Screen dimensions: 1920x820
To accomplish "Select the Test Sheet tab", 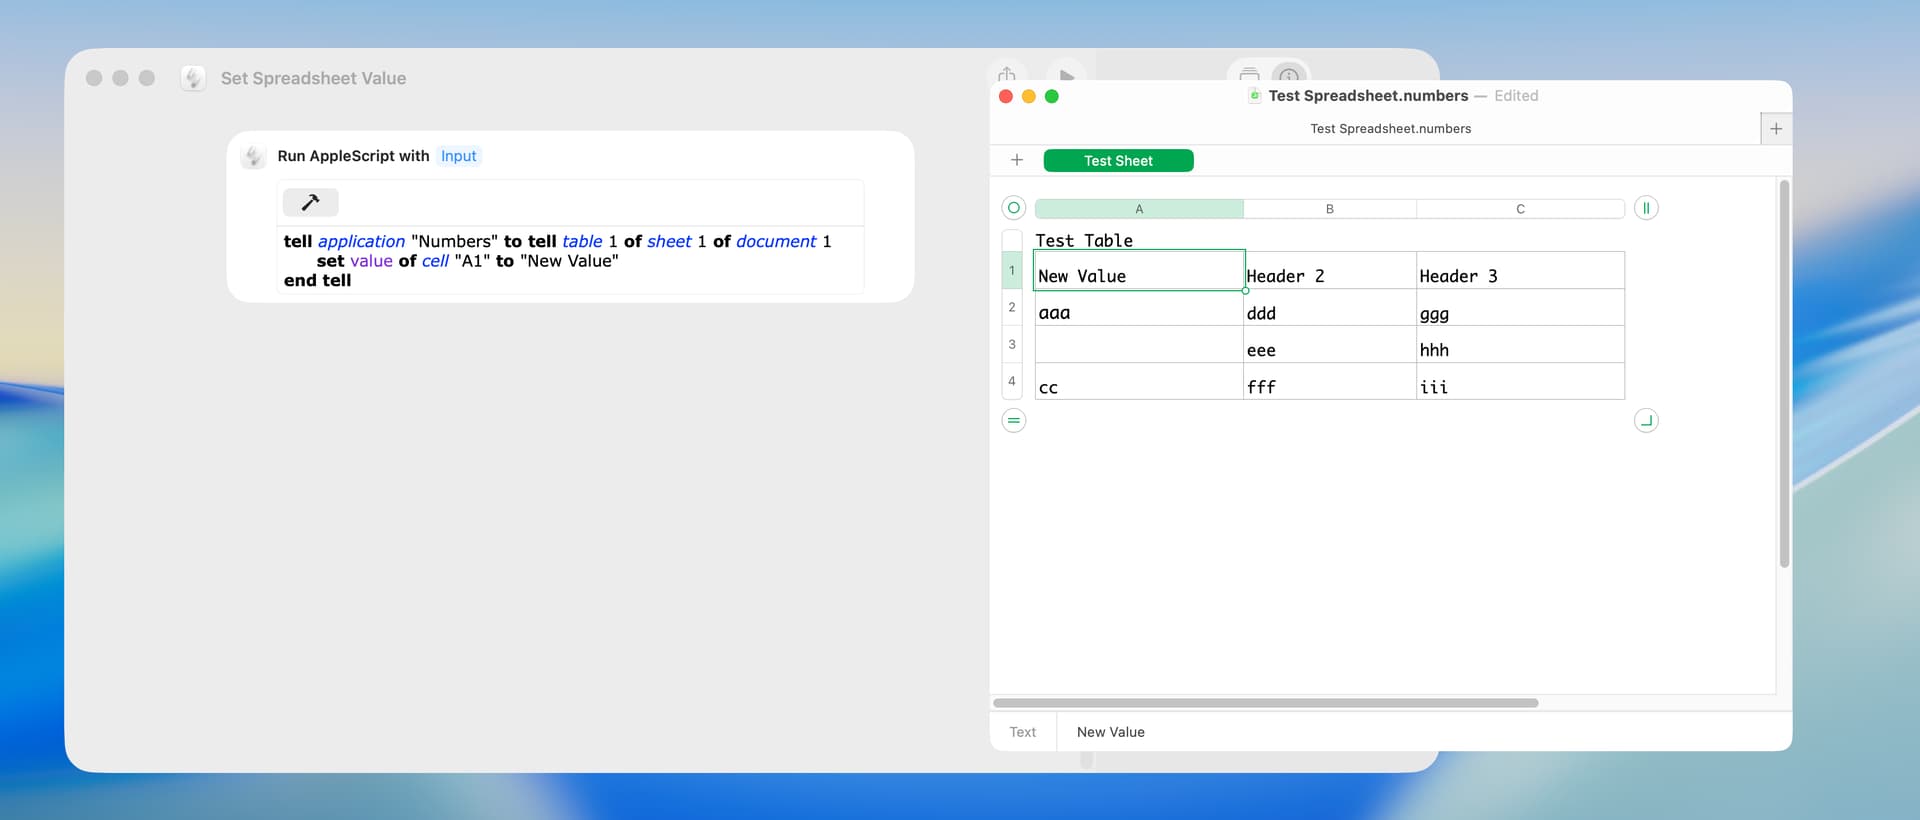I will point(1117,161).
